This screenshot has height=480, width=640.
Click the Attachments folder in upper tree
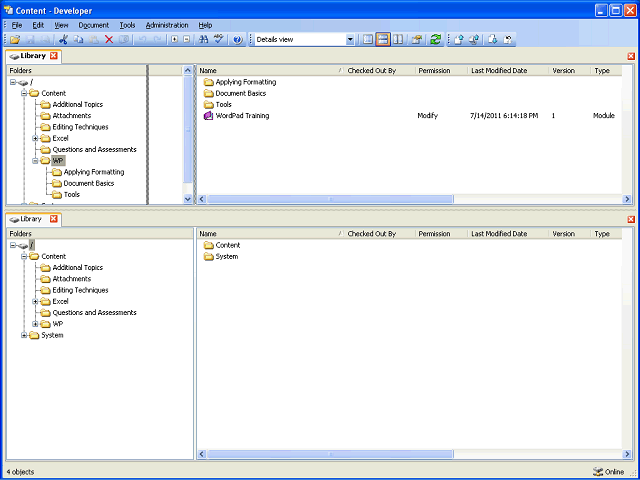pyautogui.click(x=71, y=116)
